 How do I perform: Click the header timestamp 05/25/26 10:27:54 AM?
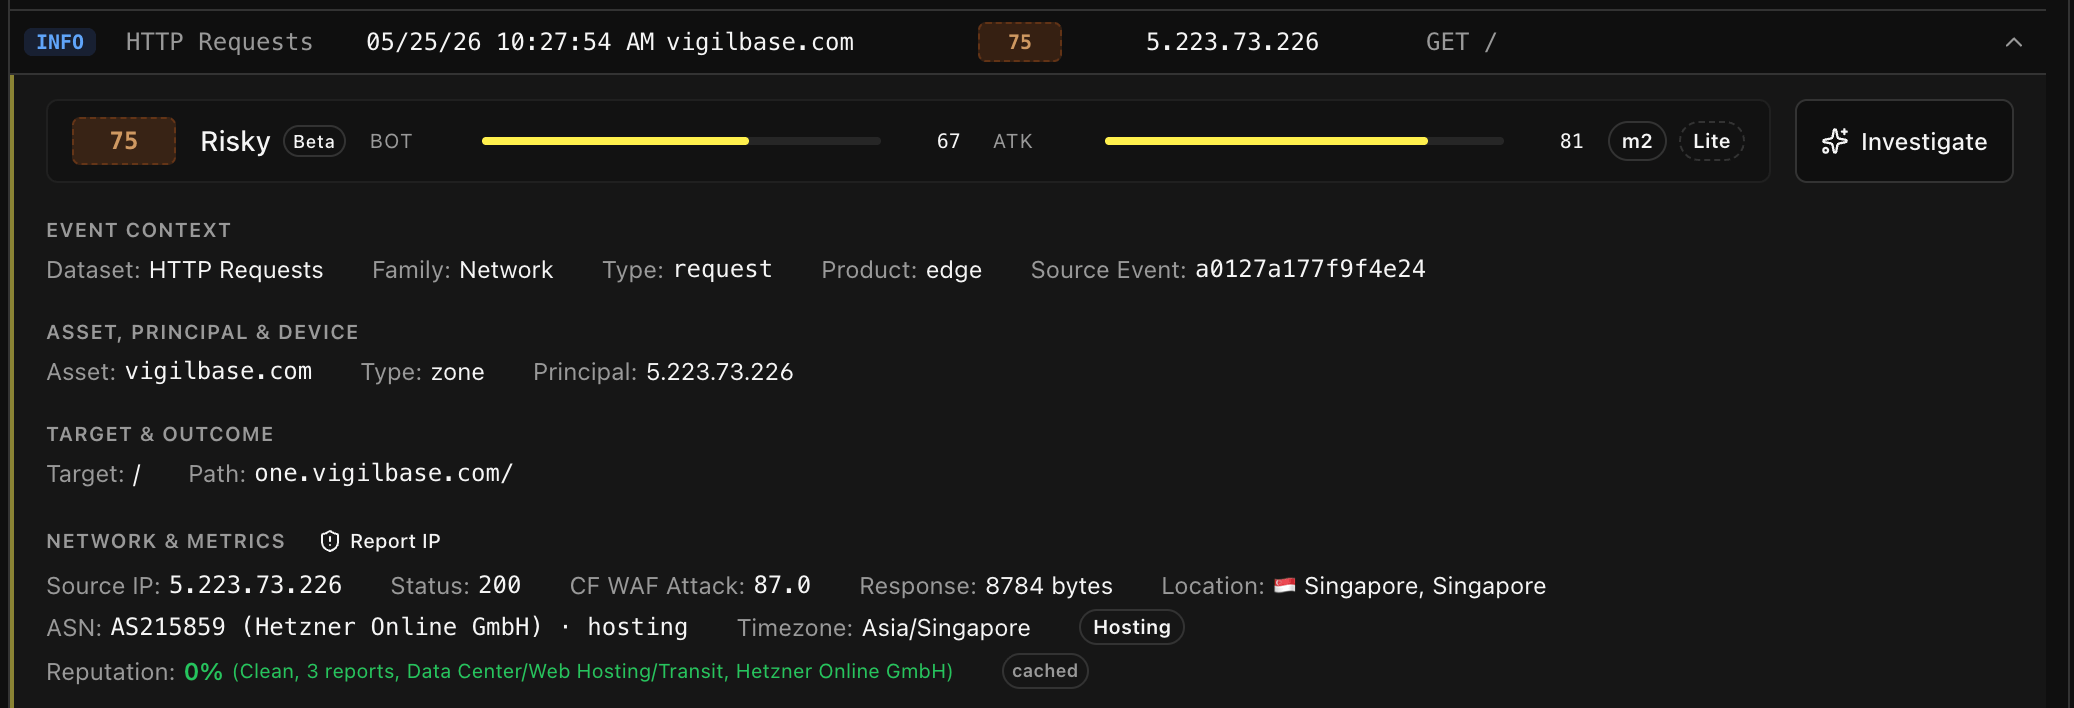click(510, 42)
